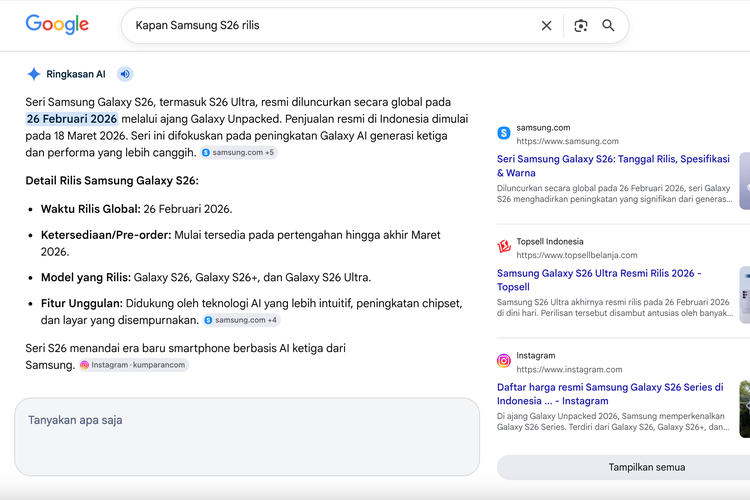Screen dimensions: 750x500
Task: Click Ketersediaan/Pre-order bullet text
Action: (x=241, y=243)
